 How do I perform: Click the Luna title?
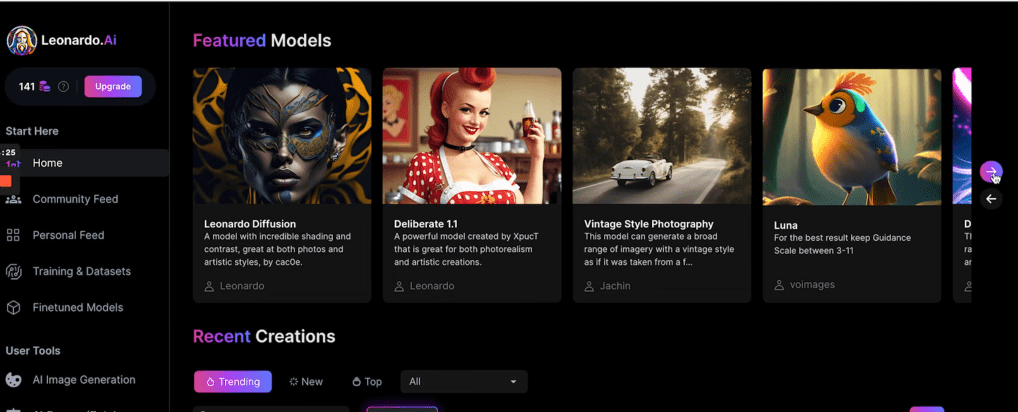786,225
